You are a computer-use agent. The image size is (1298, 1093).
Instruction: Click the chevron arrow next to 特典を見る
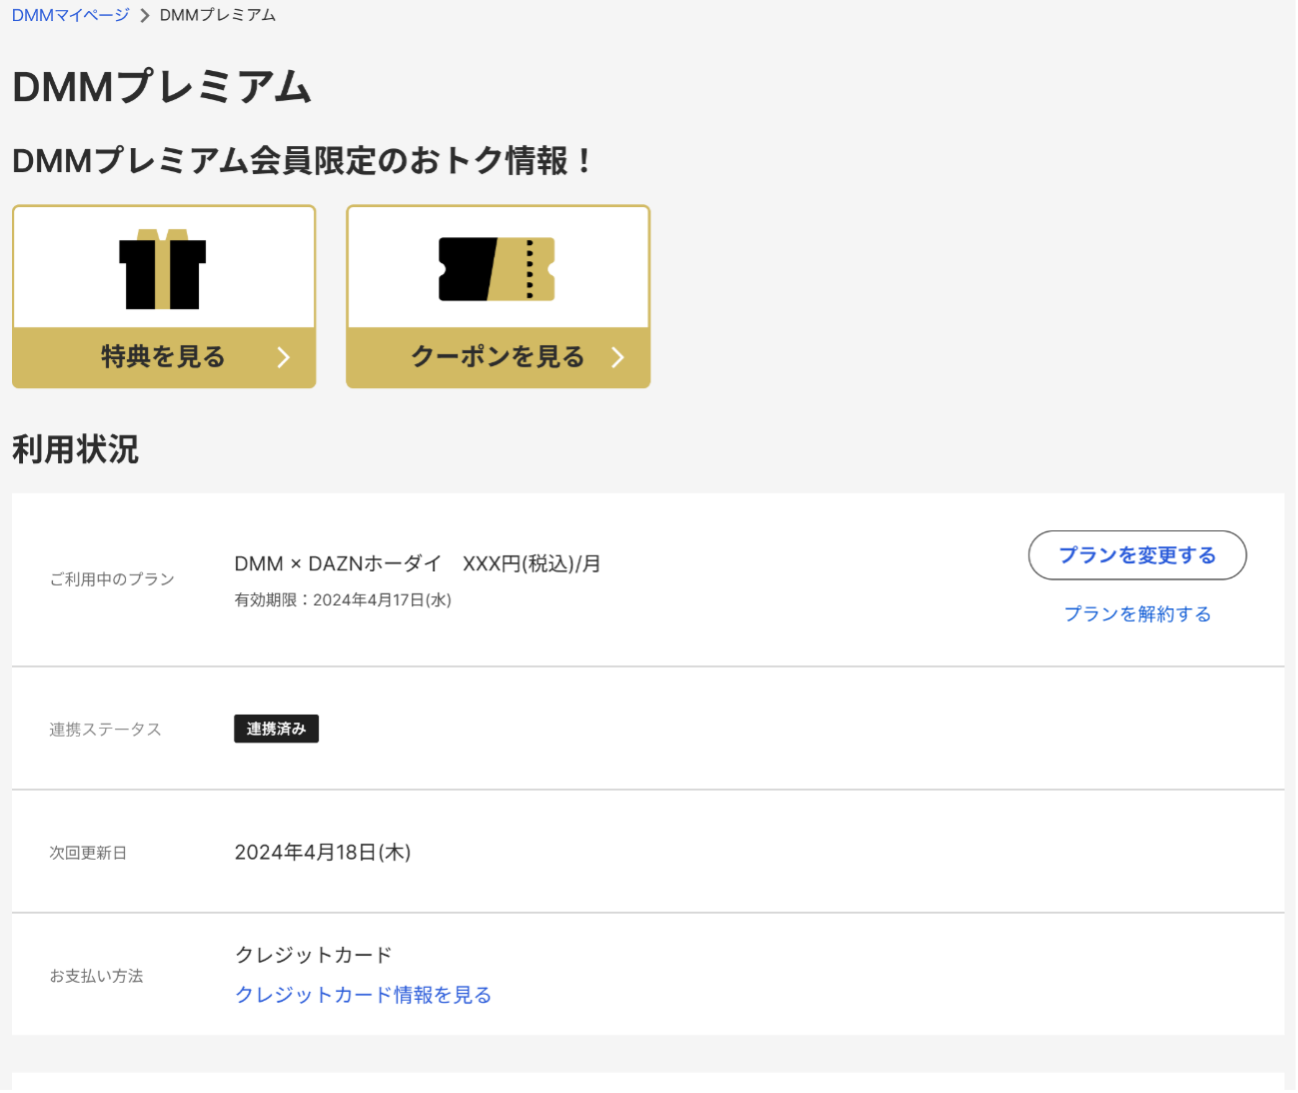click(284, 356)
